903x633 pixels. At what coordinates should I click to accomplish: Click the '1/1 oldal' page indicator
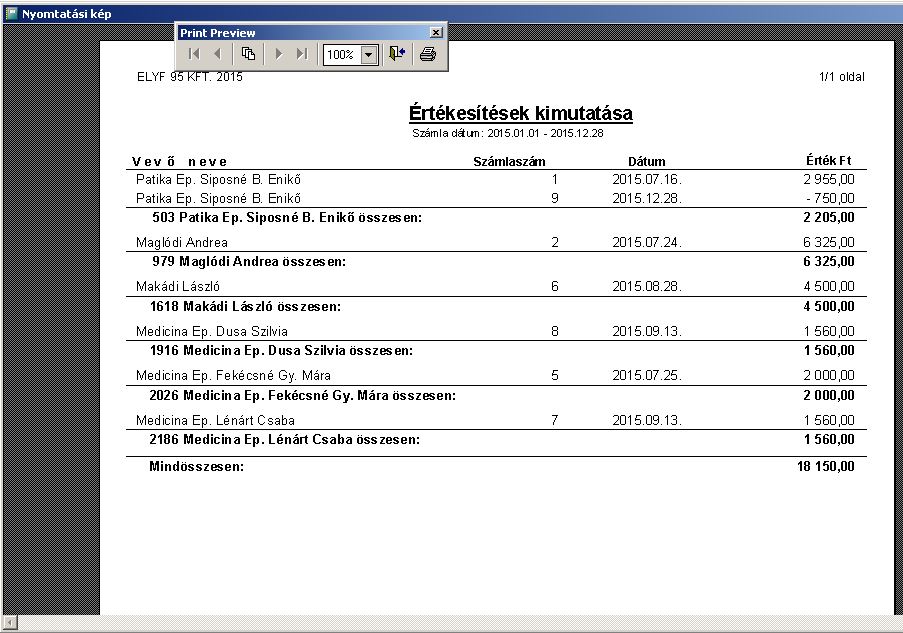click(841, 77)
